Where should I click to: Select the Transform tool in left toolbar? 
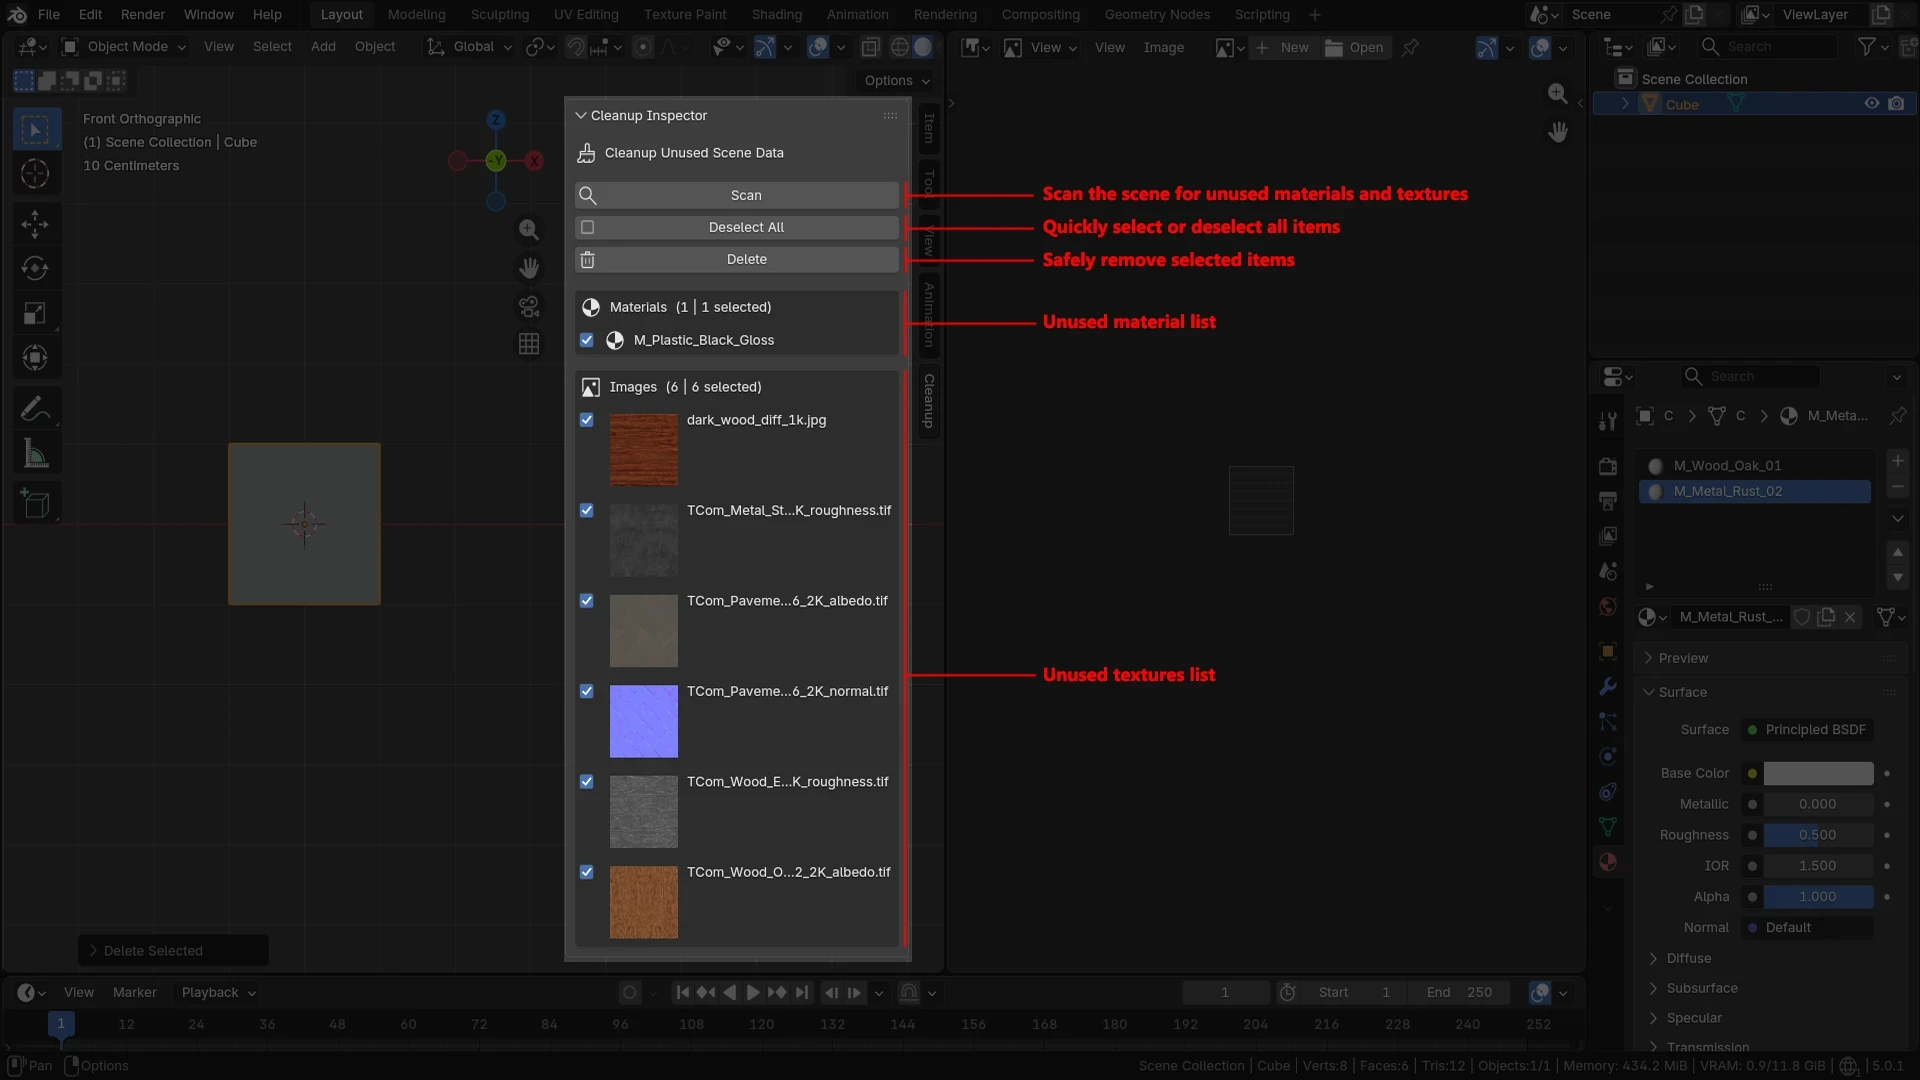tap(35, 358)
